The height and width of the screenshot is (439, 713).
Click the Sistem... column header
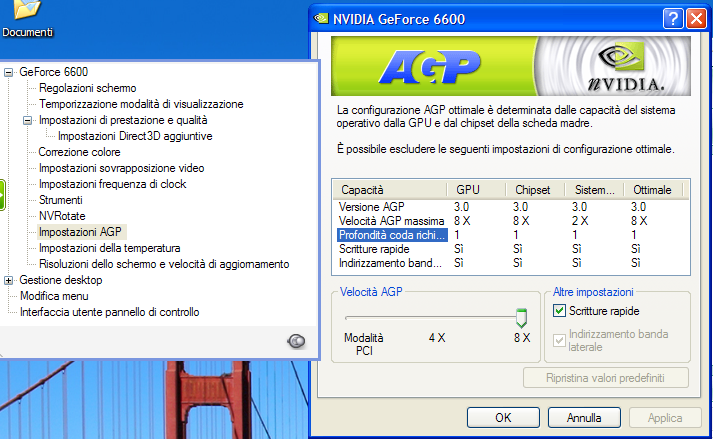pos(594,190)
